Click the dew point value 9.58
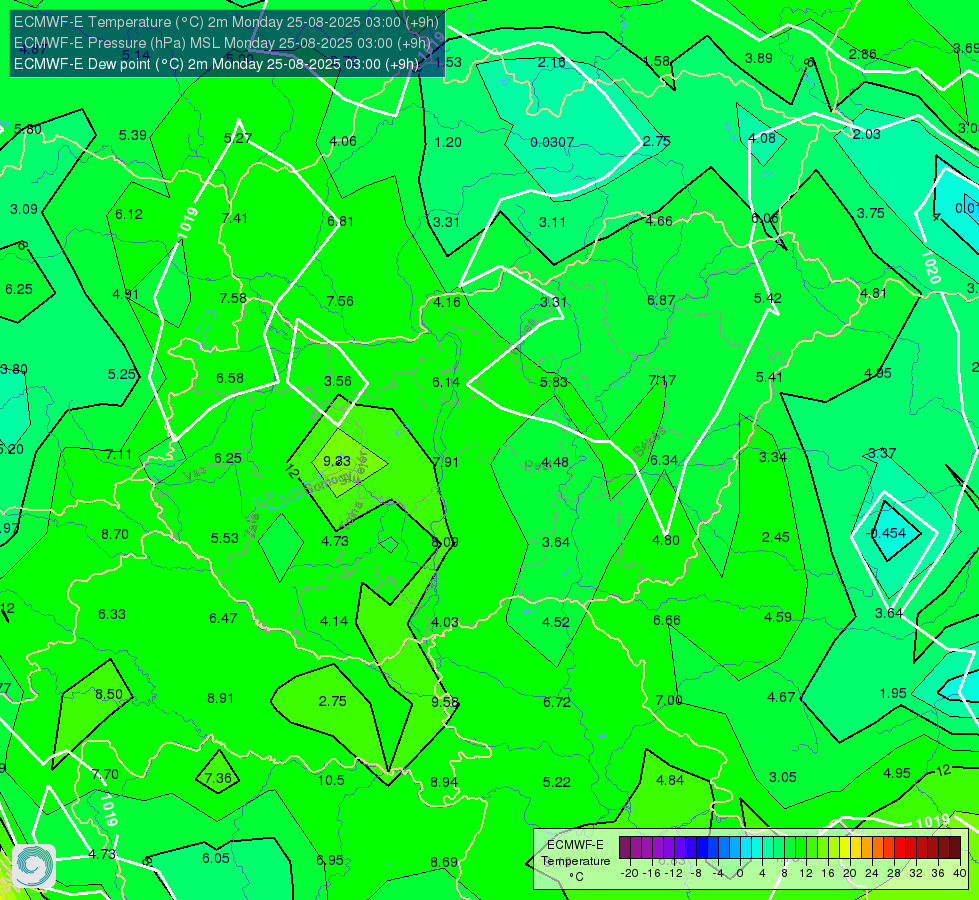Viewport: 979px width, 900px height. pyautogui.click(x=445, y=701)
